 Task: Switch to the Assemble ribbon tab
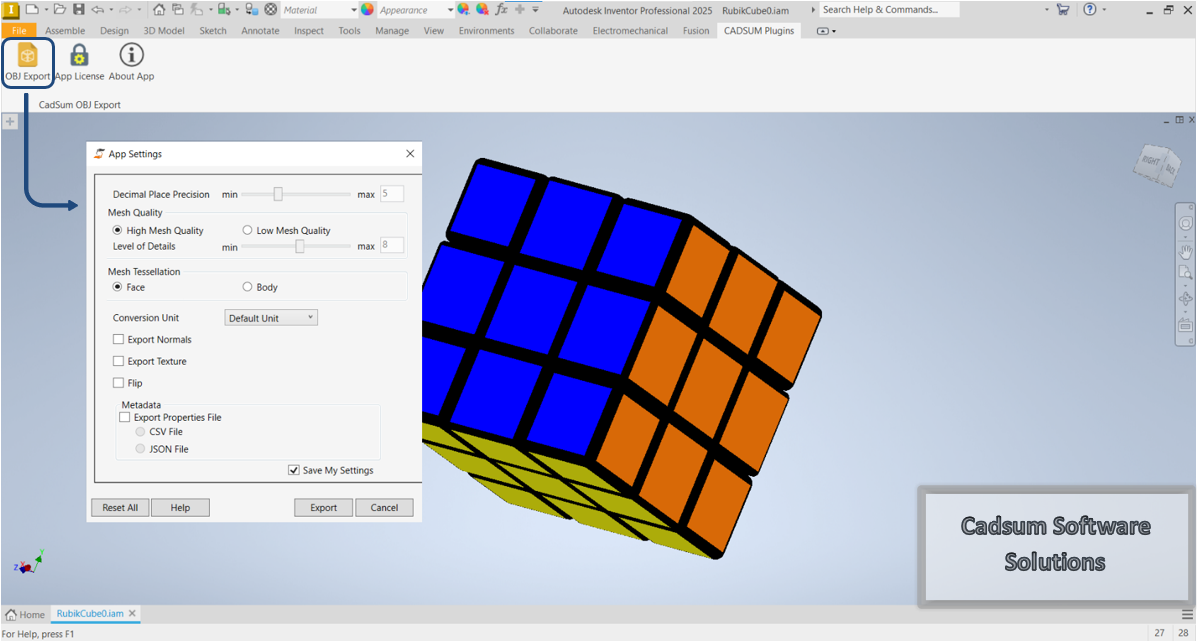tap(65, 31)
